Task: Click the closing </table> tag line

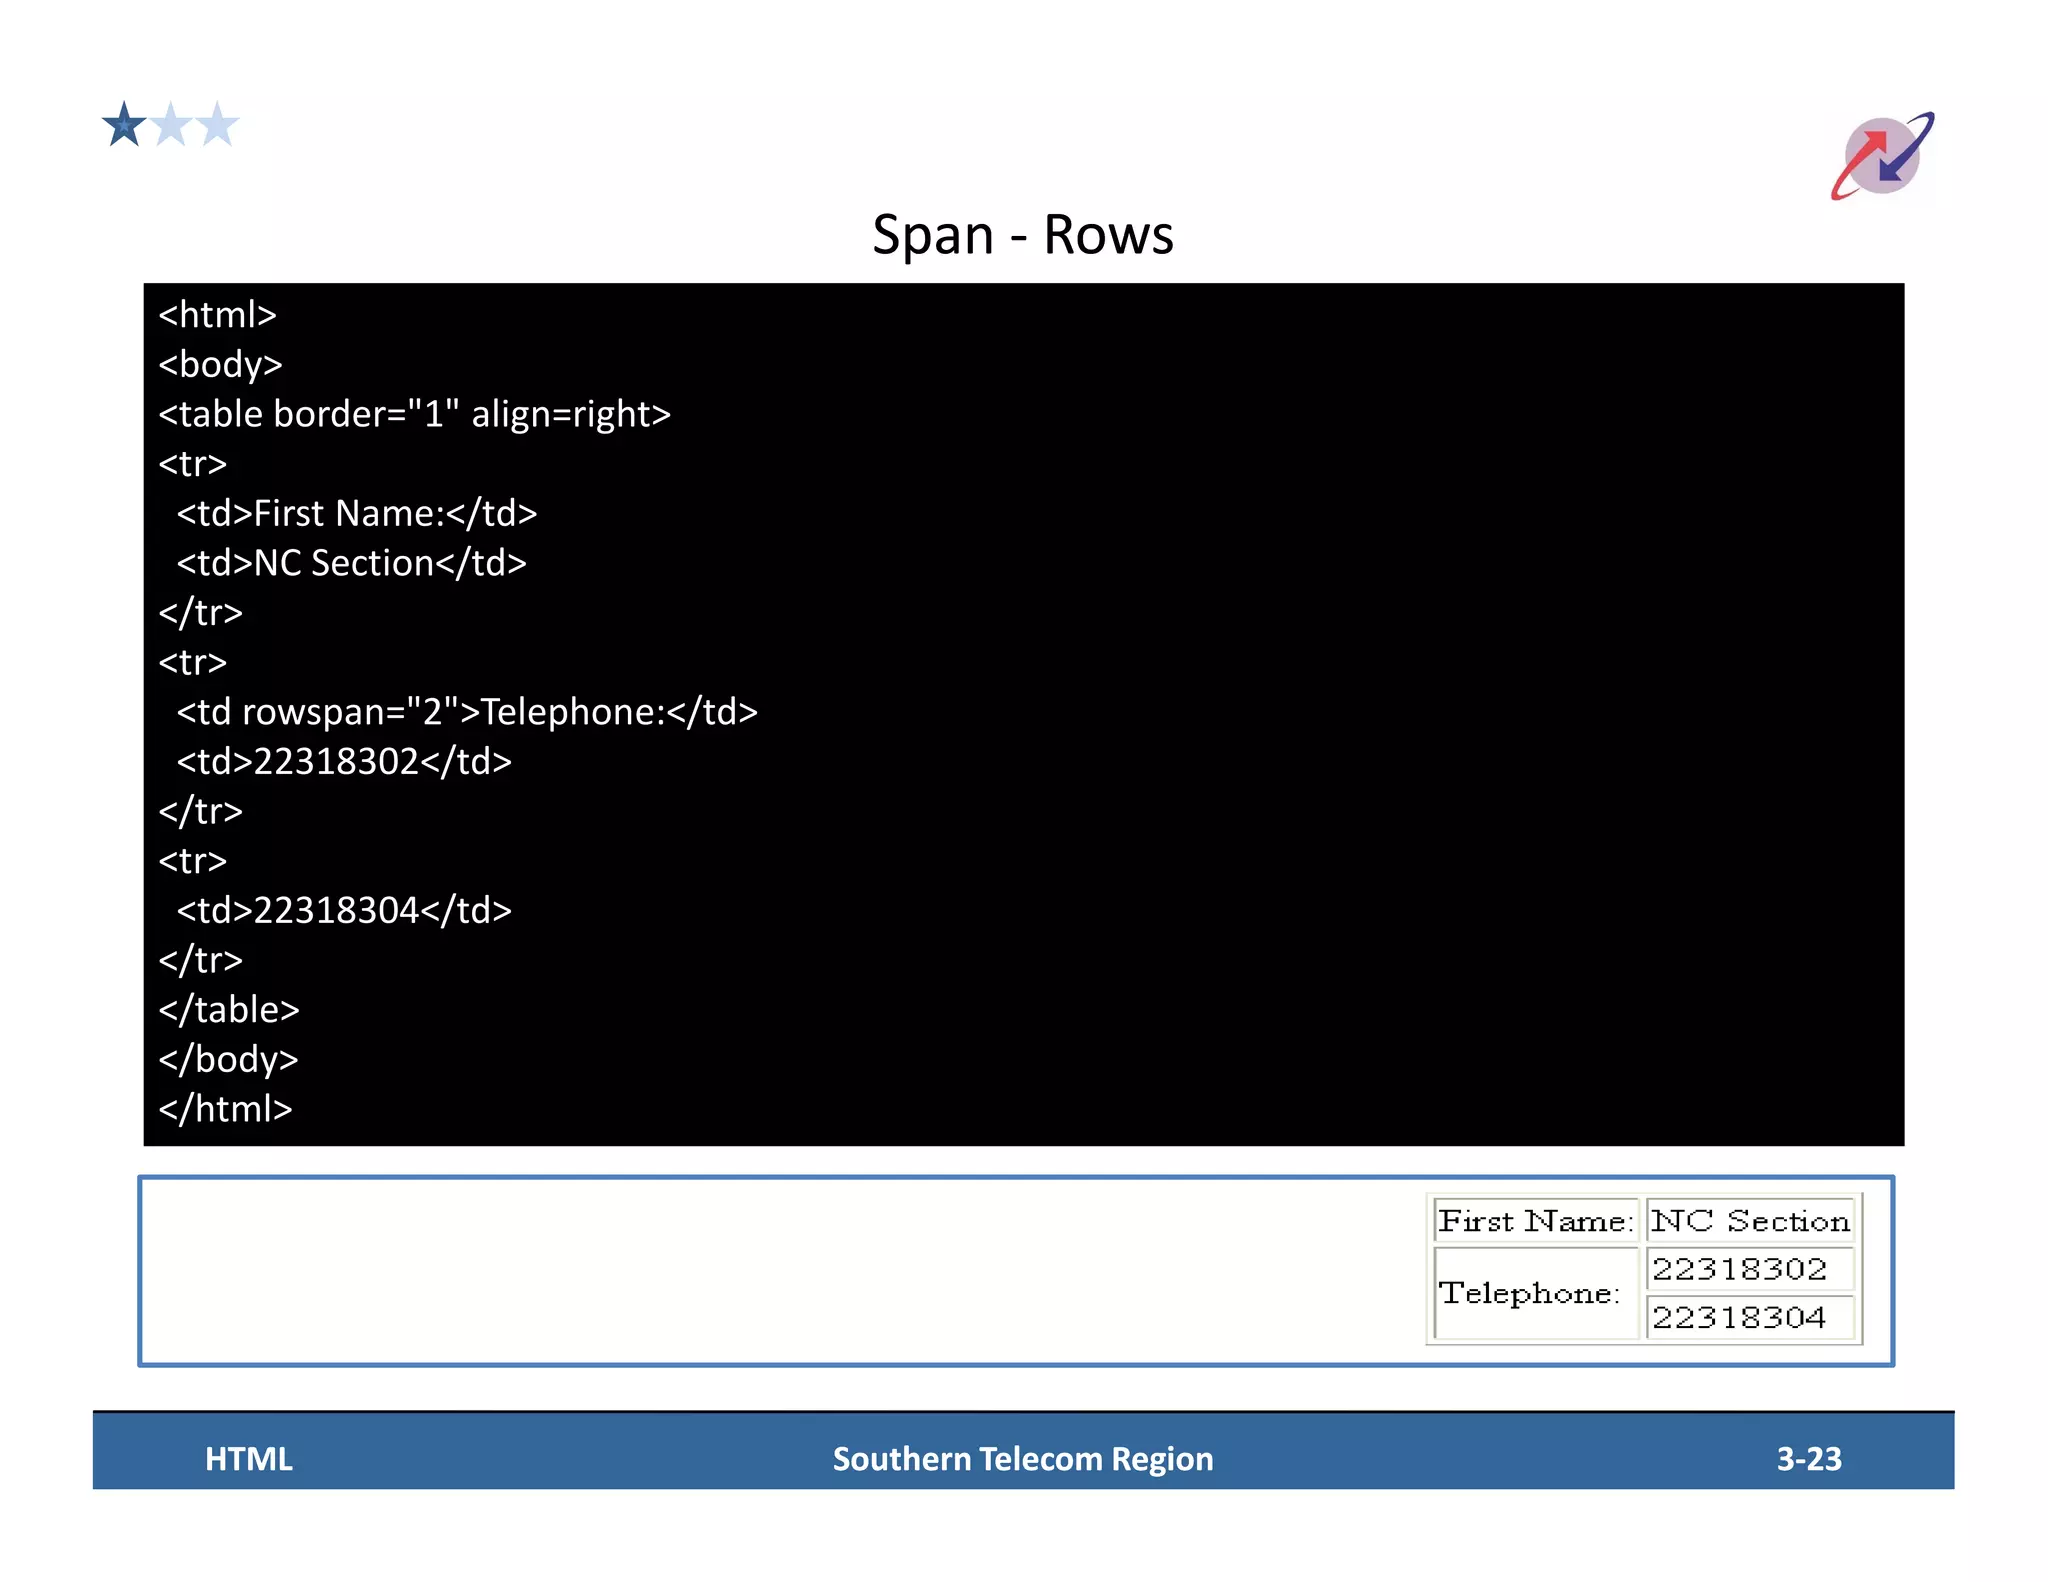Action: (229, 1010)
